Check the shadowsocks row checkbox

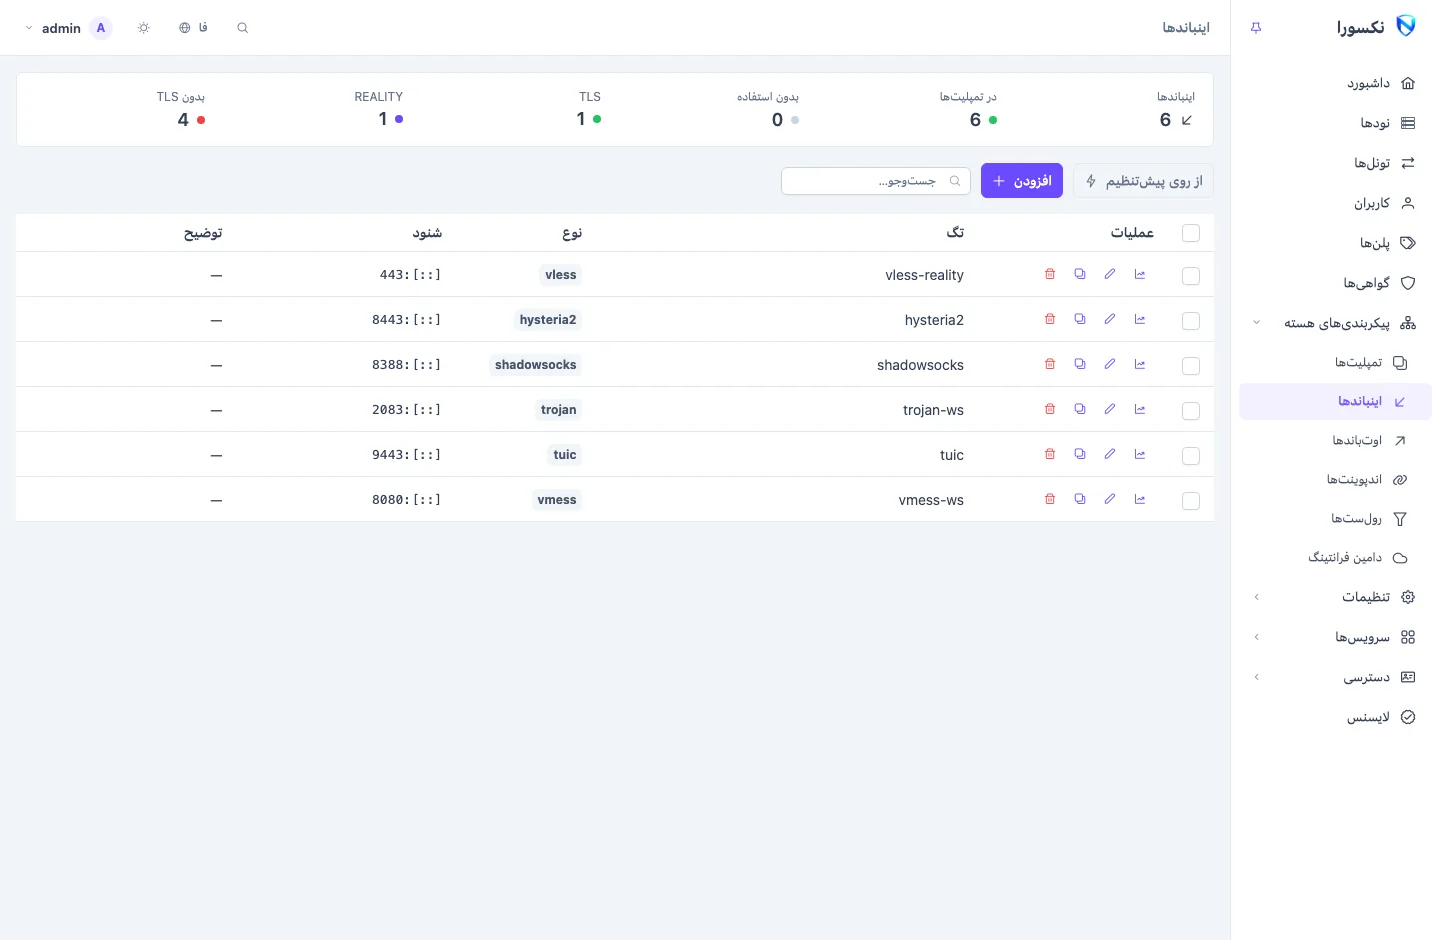(x=1191, y=366)
